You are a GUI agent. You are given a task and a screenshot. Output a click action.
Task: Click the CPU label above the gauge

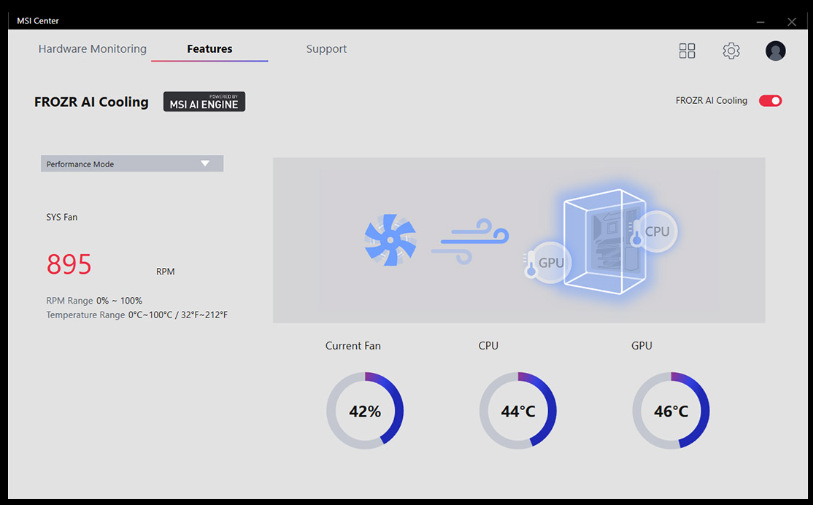pos(488,346)
